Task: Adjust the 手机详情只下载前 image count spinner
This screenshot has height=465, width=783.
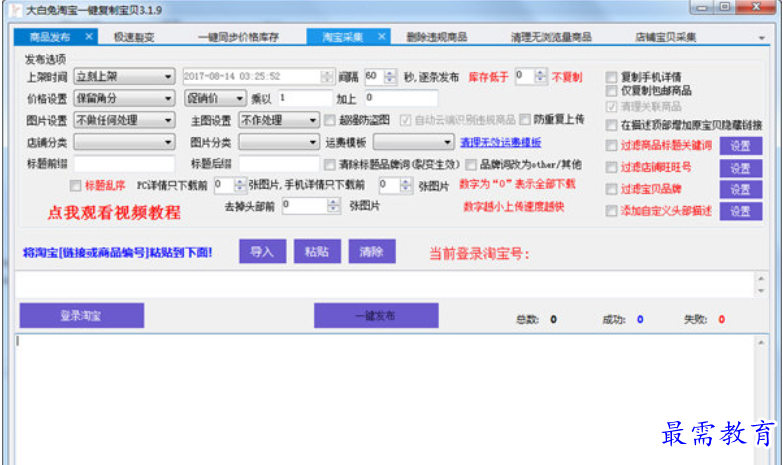Action: (x=406, y=185)
